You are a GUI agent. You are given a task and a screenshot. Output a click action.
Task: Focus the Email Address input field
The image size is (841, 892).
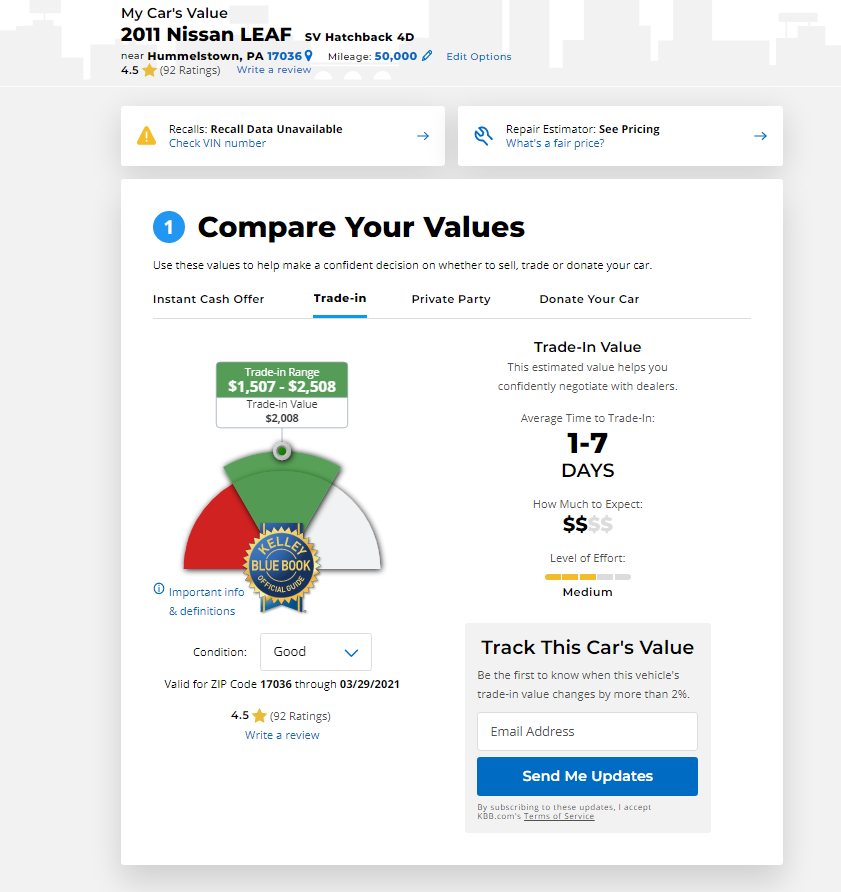pyautogui.click(x=587, y=731)
